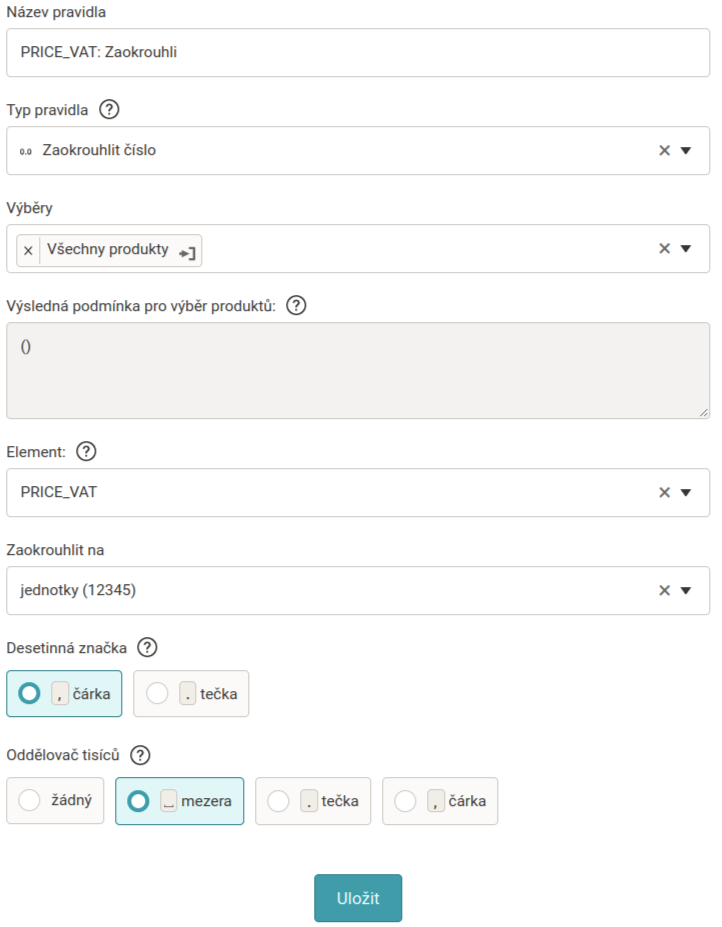This screenshot has width=722, height=927.
Task: Expand the Element dropdown arrow
Action: click(x=686, y=492)
